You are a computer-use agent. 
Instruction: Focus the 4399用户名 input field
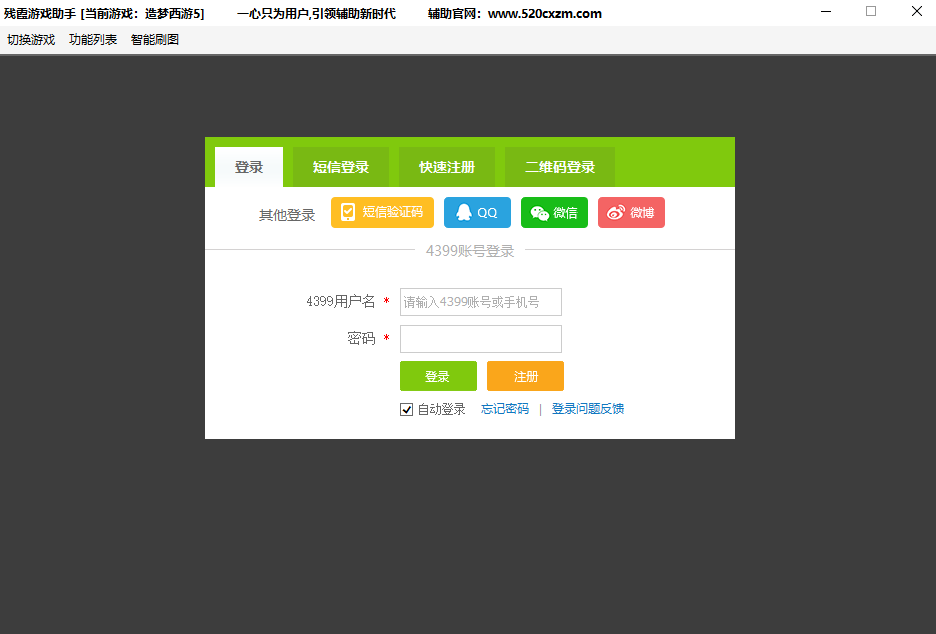tap(481, 302)
